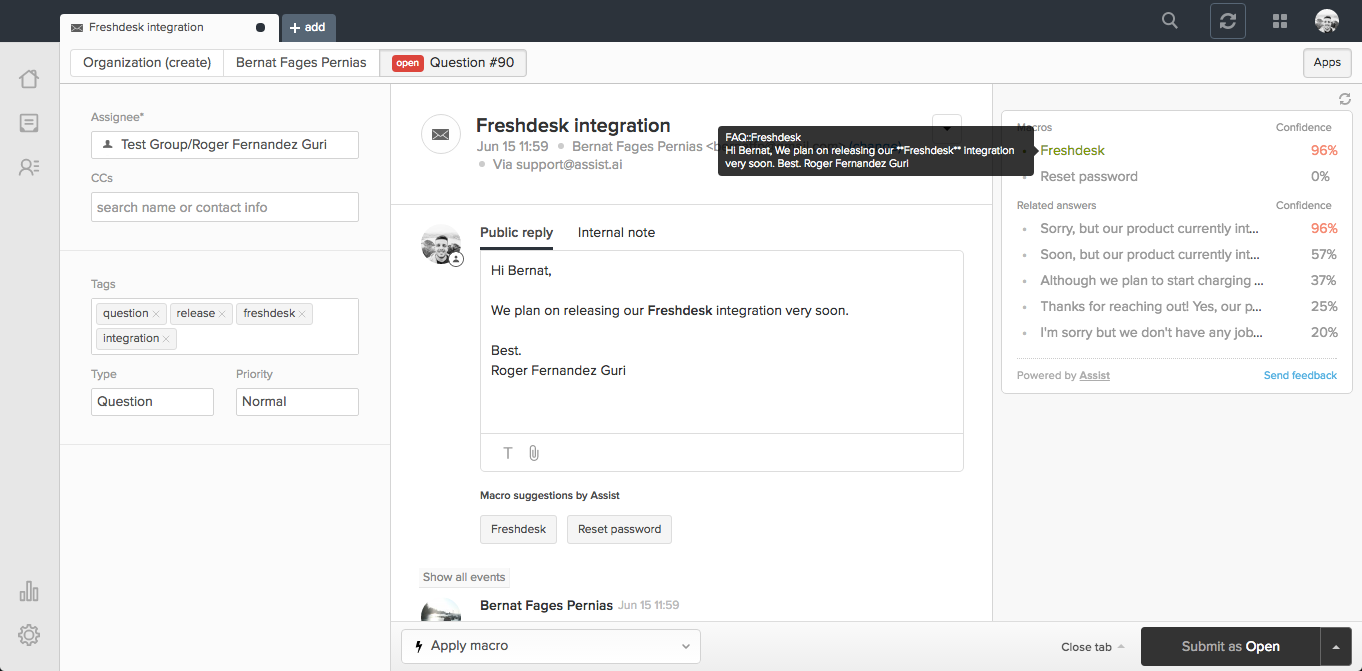
Task: Click the Send feedback link
Action: [x=1300, y=375]
